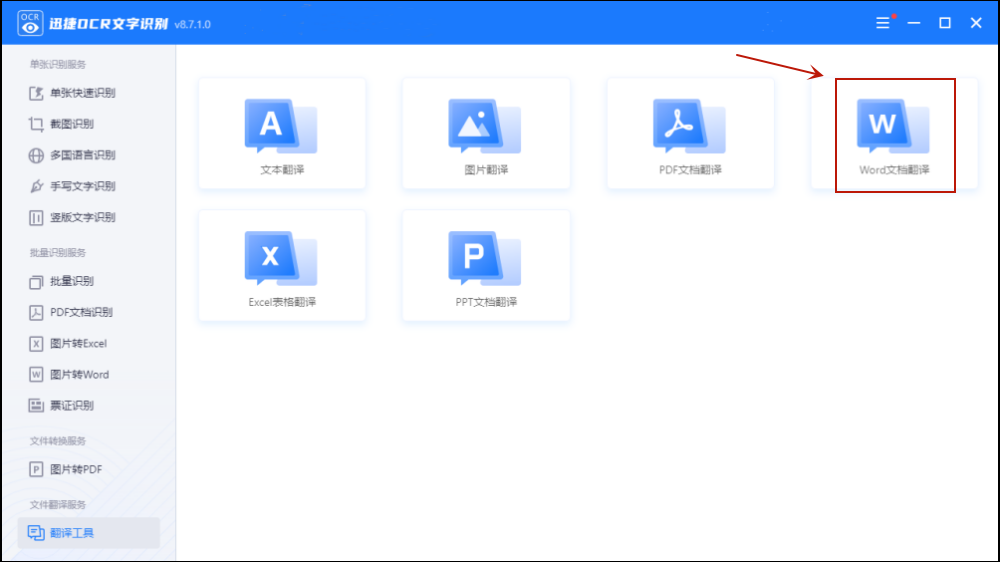The image size is (1000, 562).
Task: Open 单张快速识别 in the sidebar
Action: pyautogui.click(x=72, y=93)
